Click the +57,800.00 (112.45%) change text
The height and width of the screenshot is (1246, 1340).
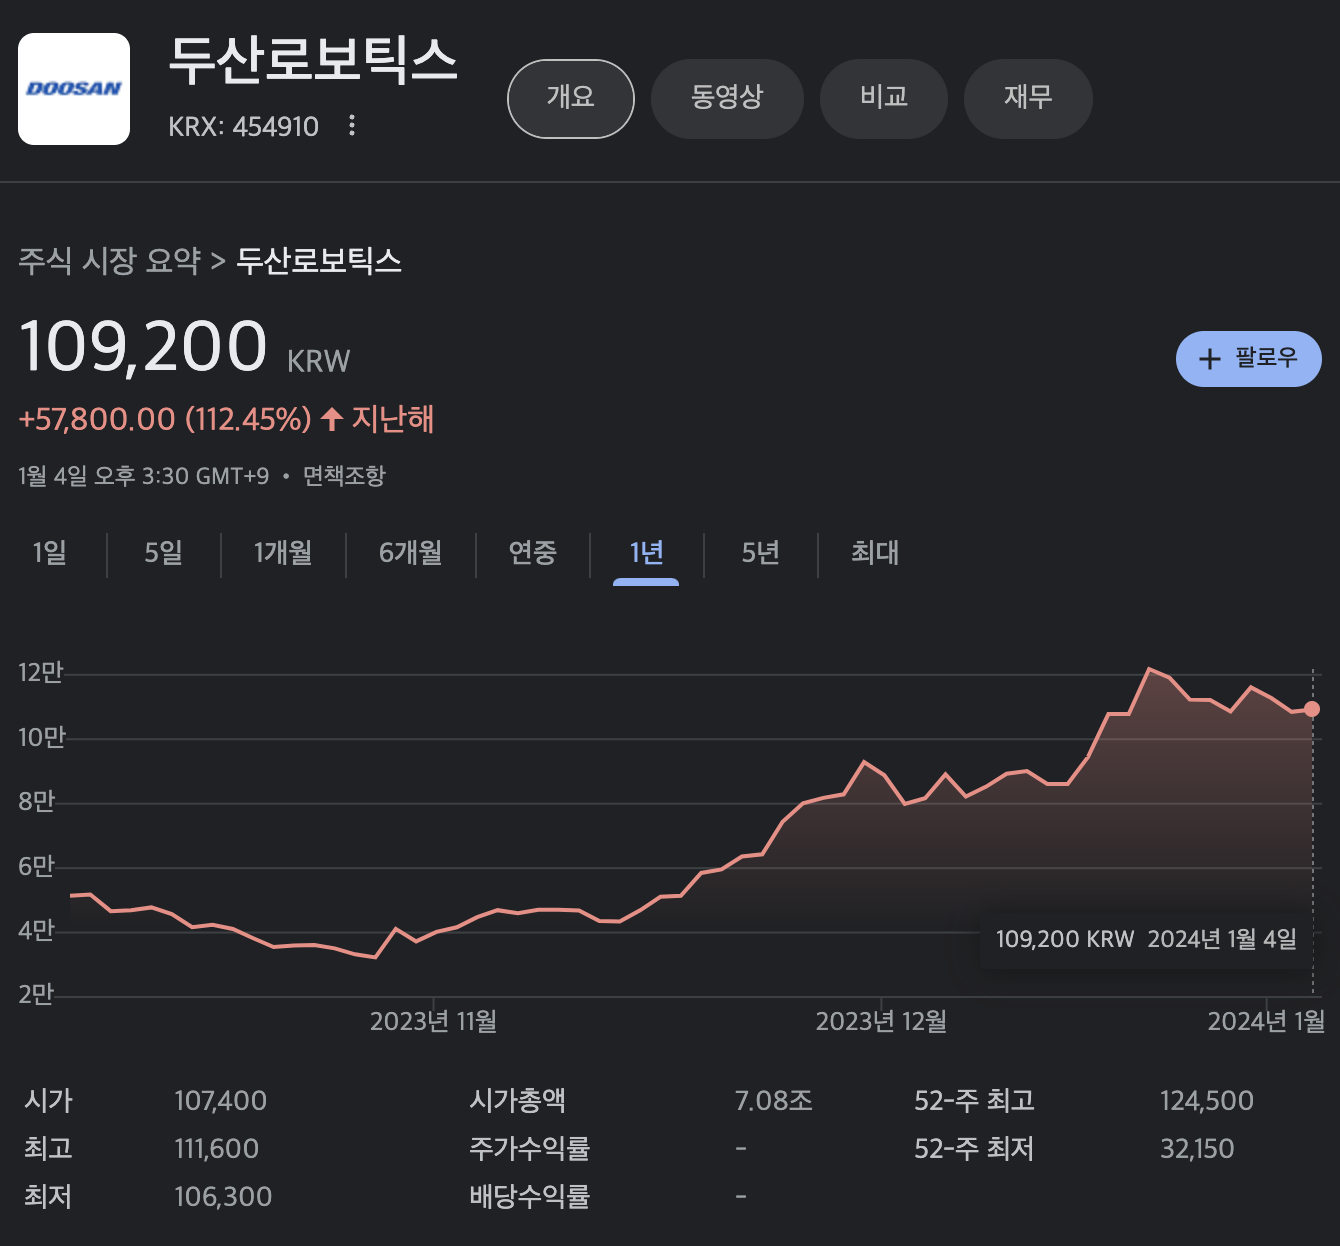coord(165,419)
